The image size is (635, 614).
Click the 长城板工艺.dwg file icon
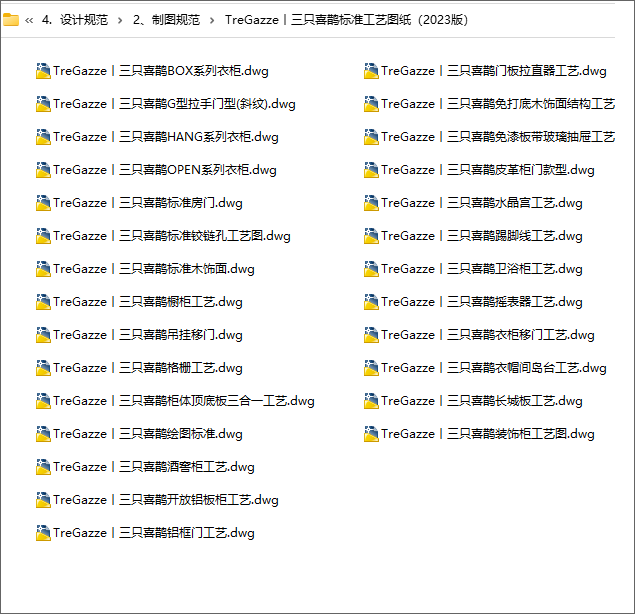(x=371, y=401)
